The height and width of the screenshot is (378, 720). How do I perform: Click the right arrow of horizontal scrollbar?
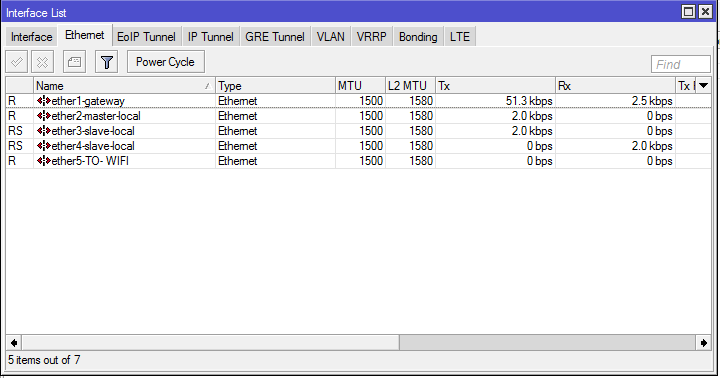click(703, 343)
